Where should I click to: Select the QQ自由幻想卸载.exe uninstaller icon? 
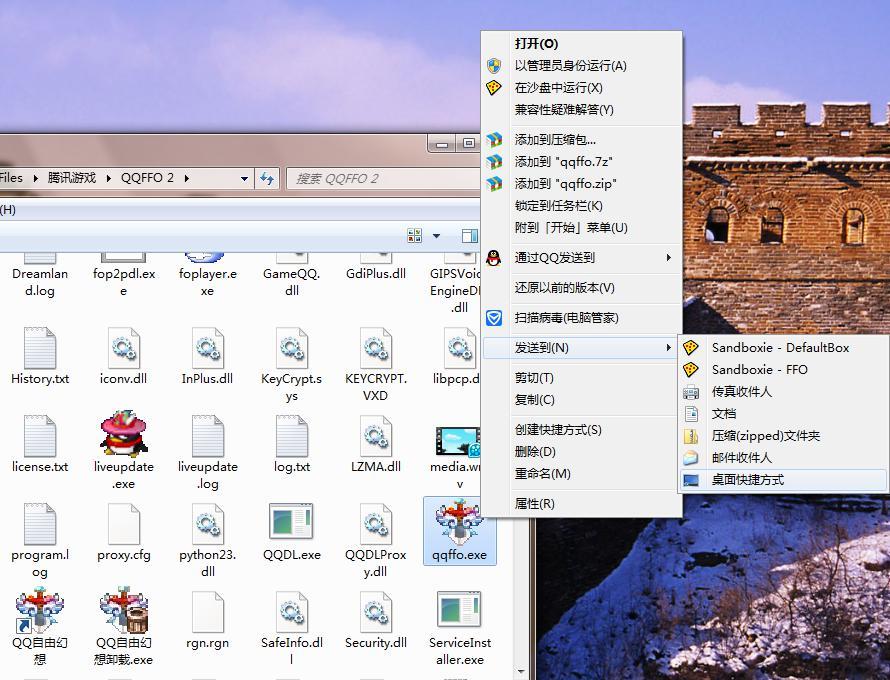click(124, 611)
